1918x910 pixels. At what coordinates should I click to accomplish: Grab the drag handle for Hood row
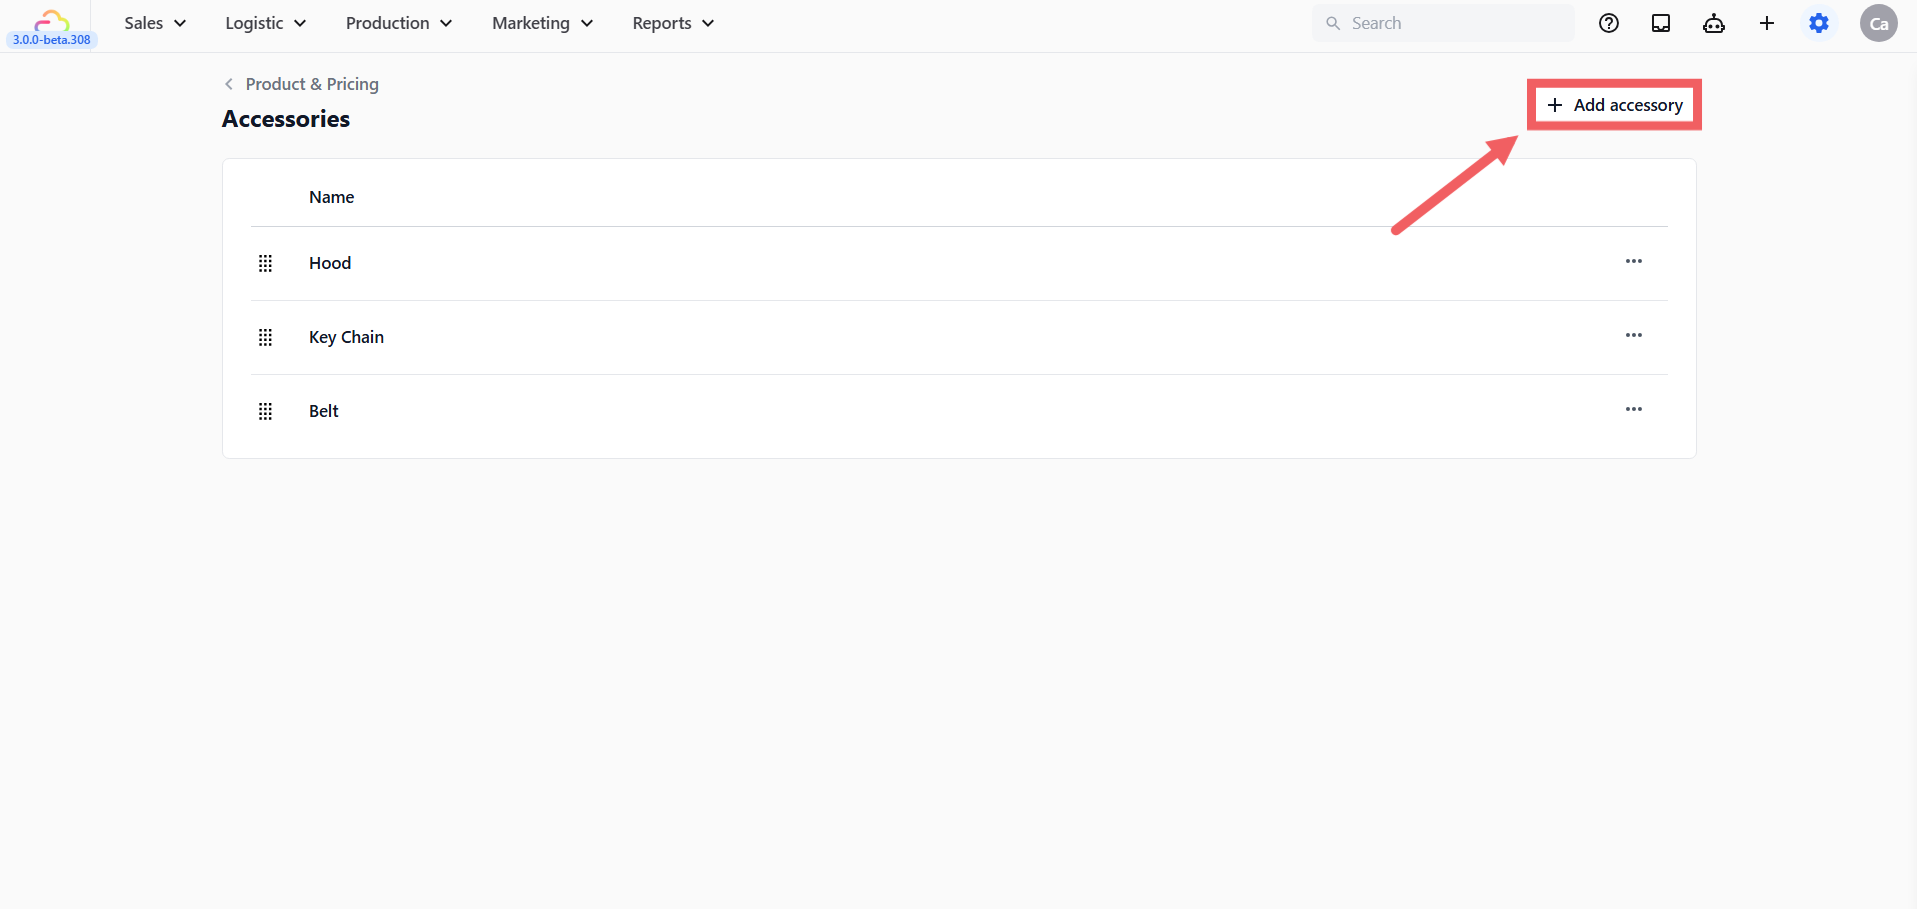(x=265, y=263)
